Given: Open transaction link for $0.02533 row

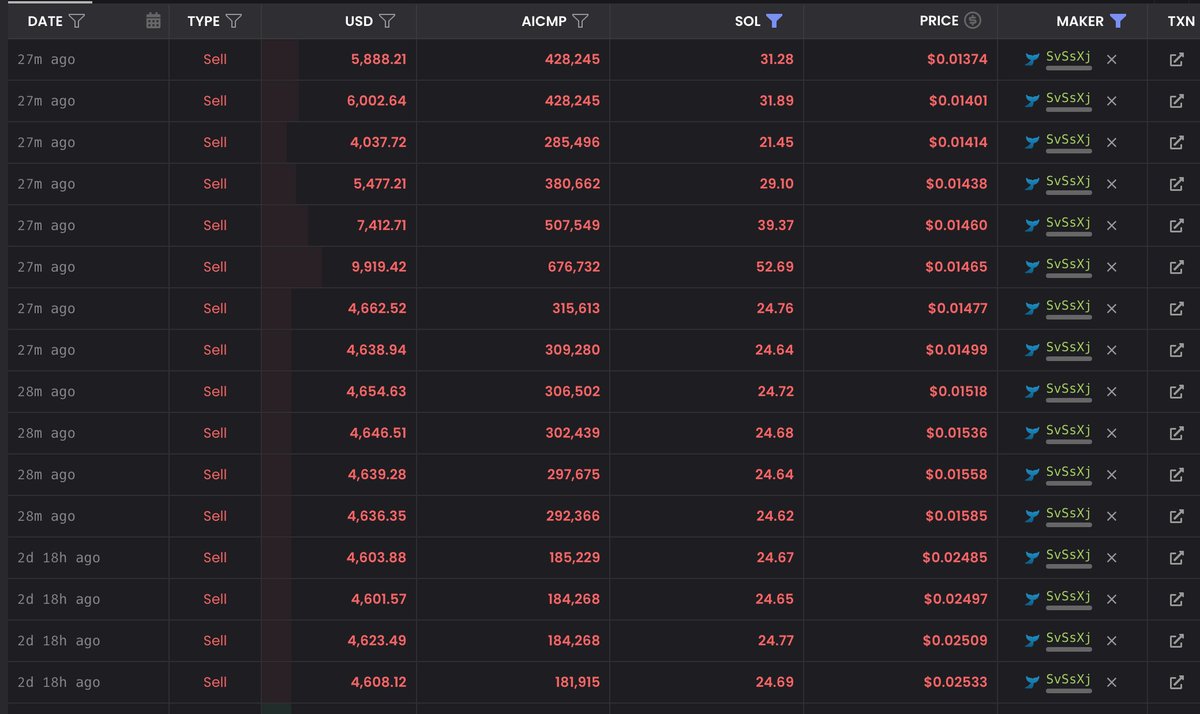Looking at the screenshot, I should click(1176, 682).
